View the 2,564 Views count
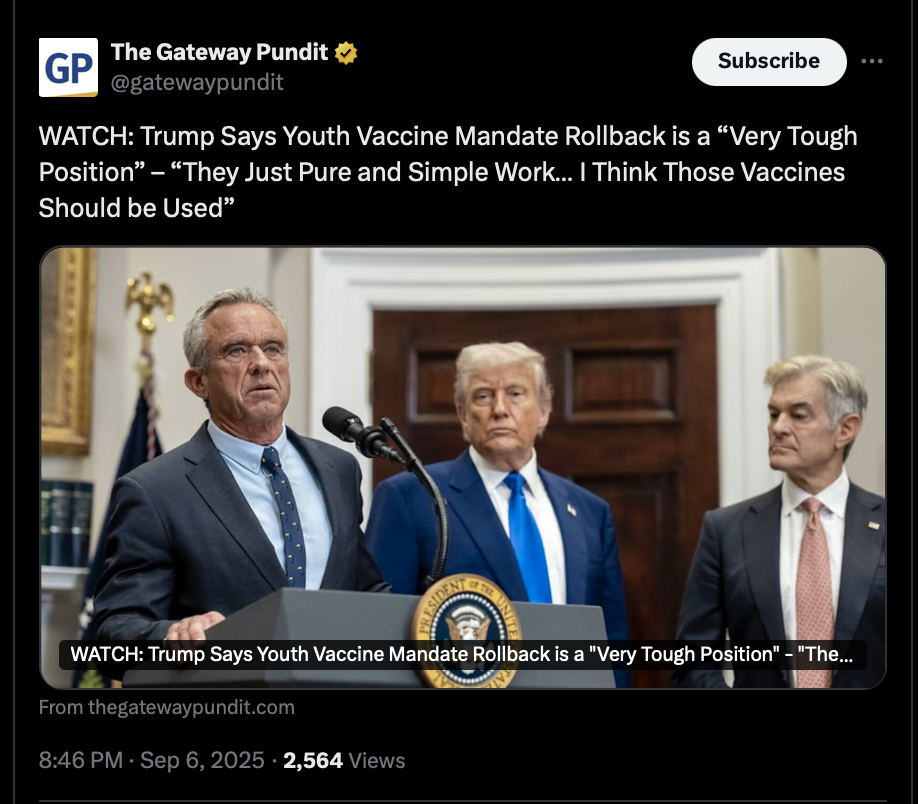The width and height of the screenshot is (918, 804). tap(344, 760)
